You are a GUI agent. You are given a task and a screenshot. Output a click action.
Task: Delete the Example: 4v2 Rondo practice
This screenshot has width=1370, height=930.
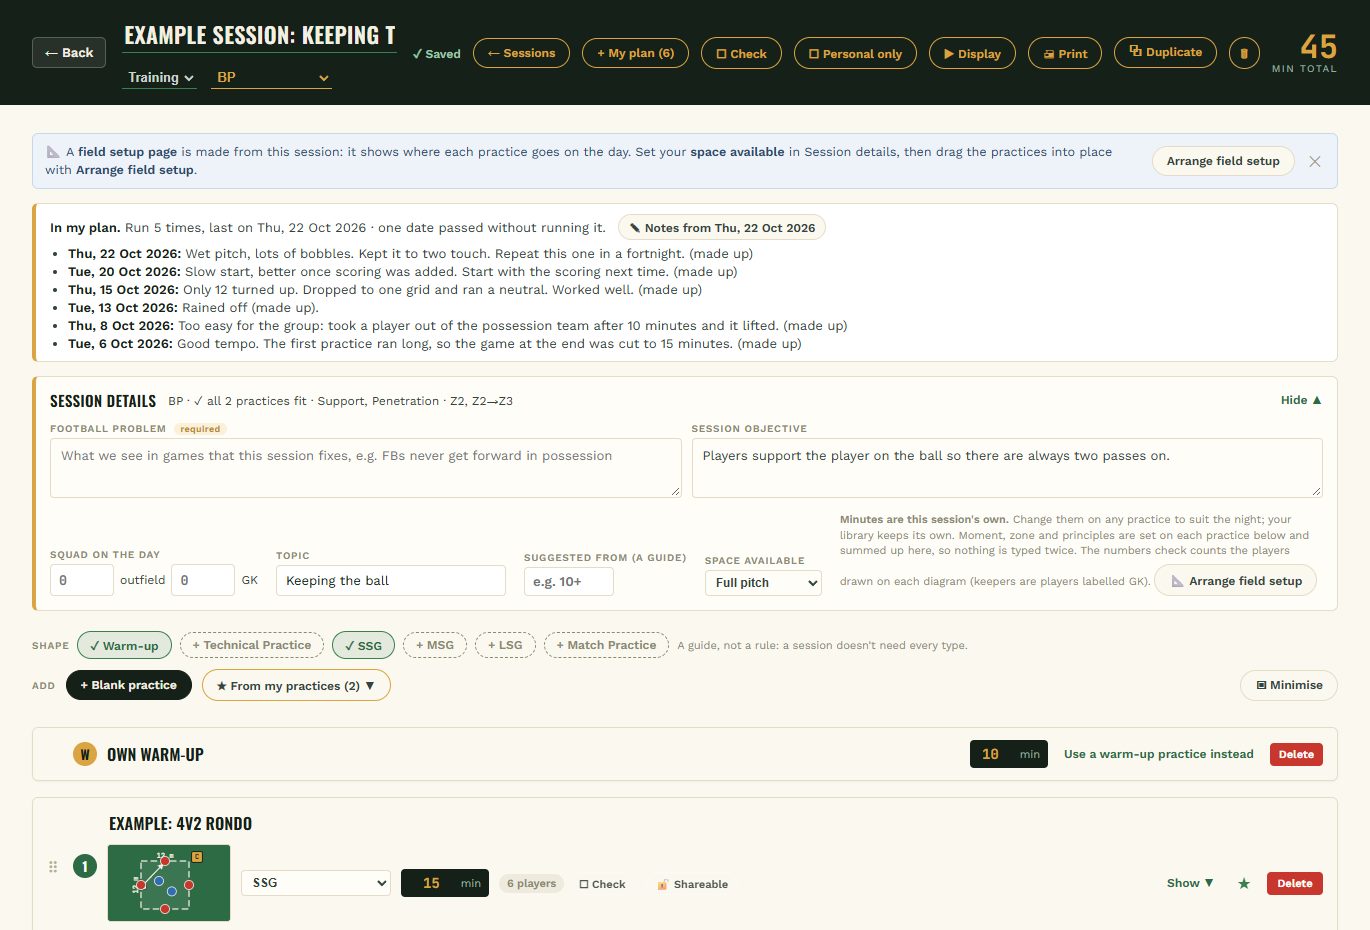click(1294, 883)
